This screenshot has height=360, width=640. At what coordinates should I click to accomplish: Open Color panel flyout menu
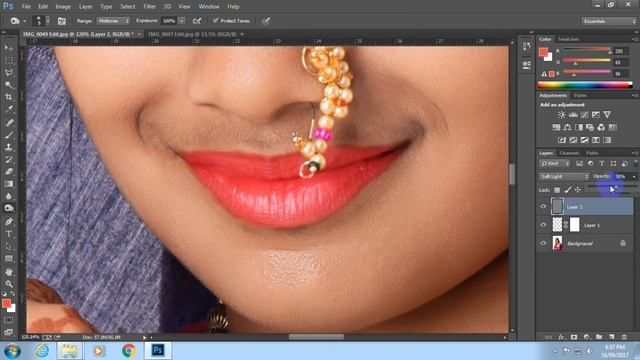pos(635,39)
